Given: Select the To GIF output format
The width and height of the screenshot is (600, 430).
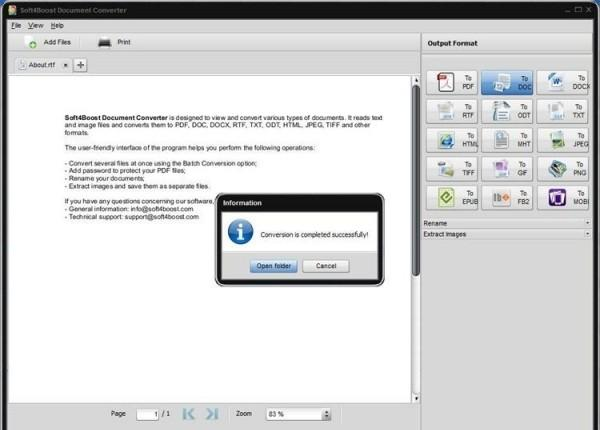Looking at the screenshot, I should coord(507,169).
